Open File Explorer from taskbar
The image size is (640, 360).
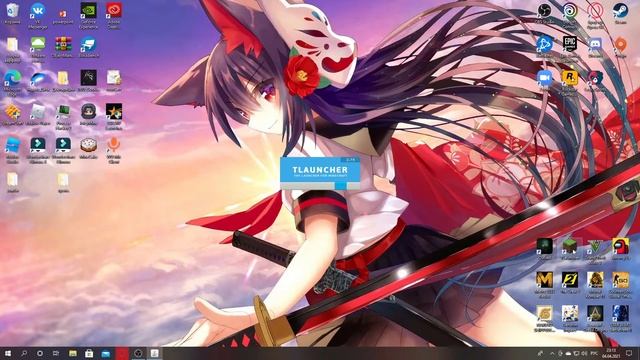(x=73, y=353)
